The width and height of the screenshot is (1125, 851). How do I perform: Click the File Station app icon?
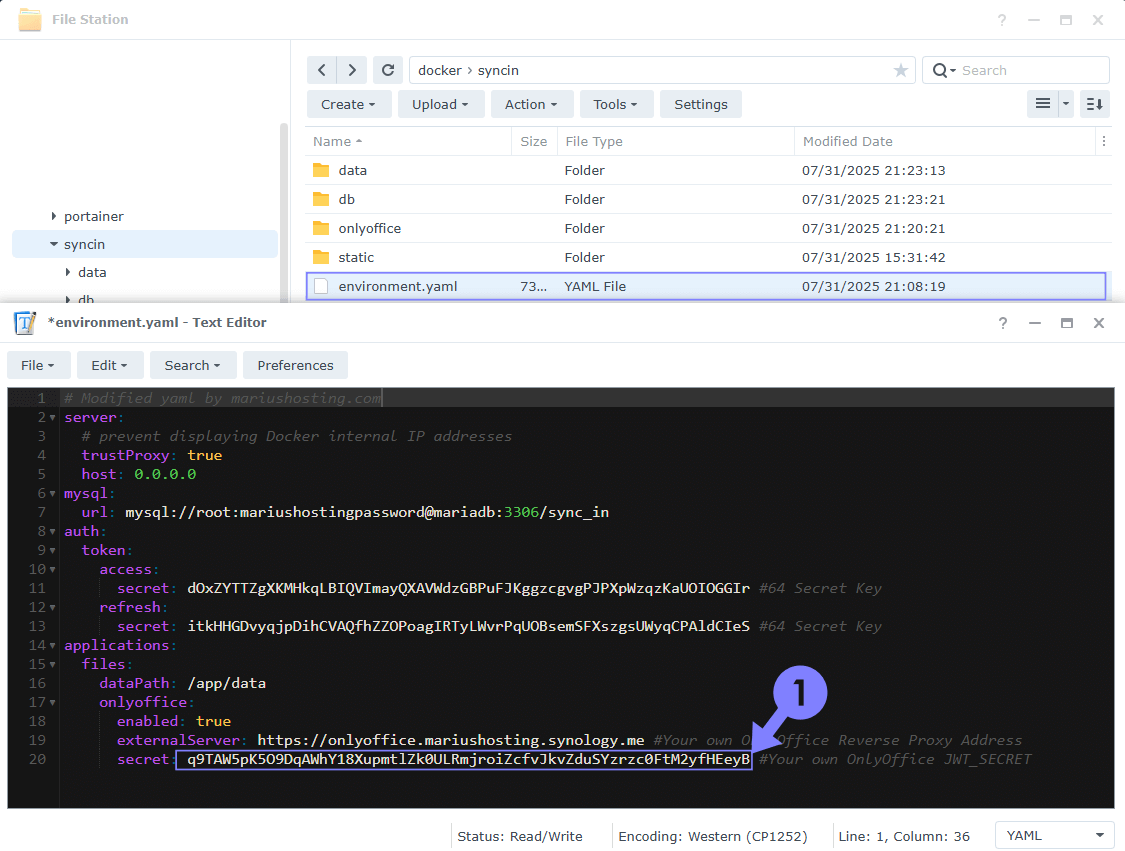(x=29, y=19)
